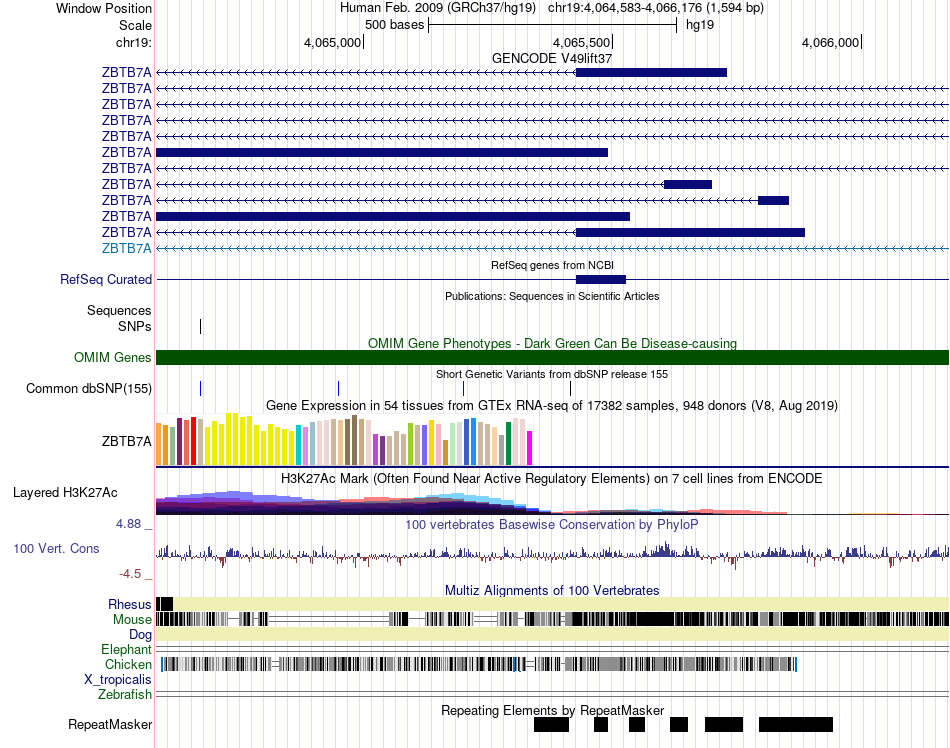Click the rightmost RepeatMasker black block
Viewport: 950px width, 748px height.
click(796, 724)
